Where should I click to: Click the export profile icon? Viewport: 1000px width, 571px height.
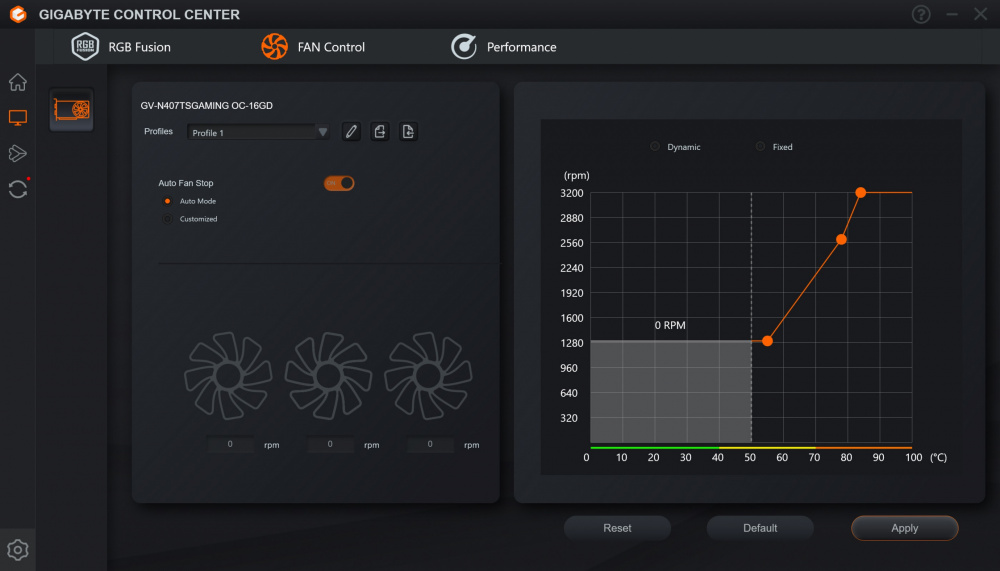tap(379, 131)
